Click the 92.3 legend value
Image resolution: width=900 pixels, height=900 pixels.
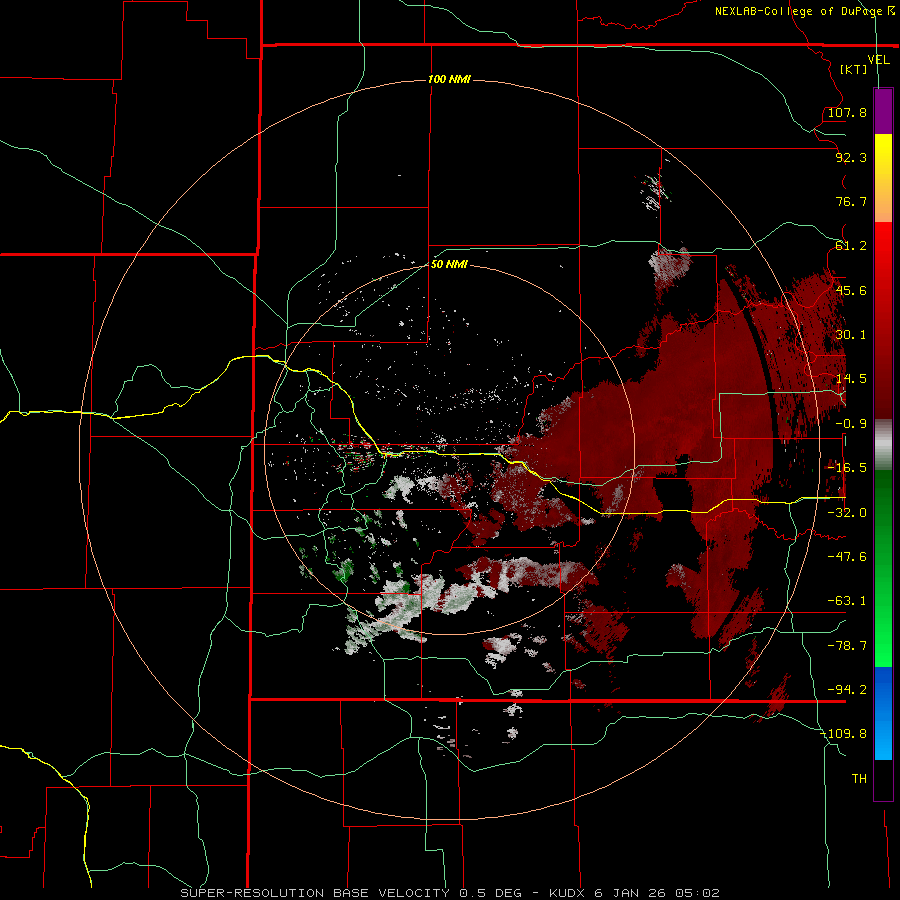(851, 157)
